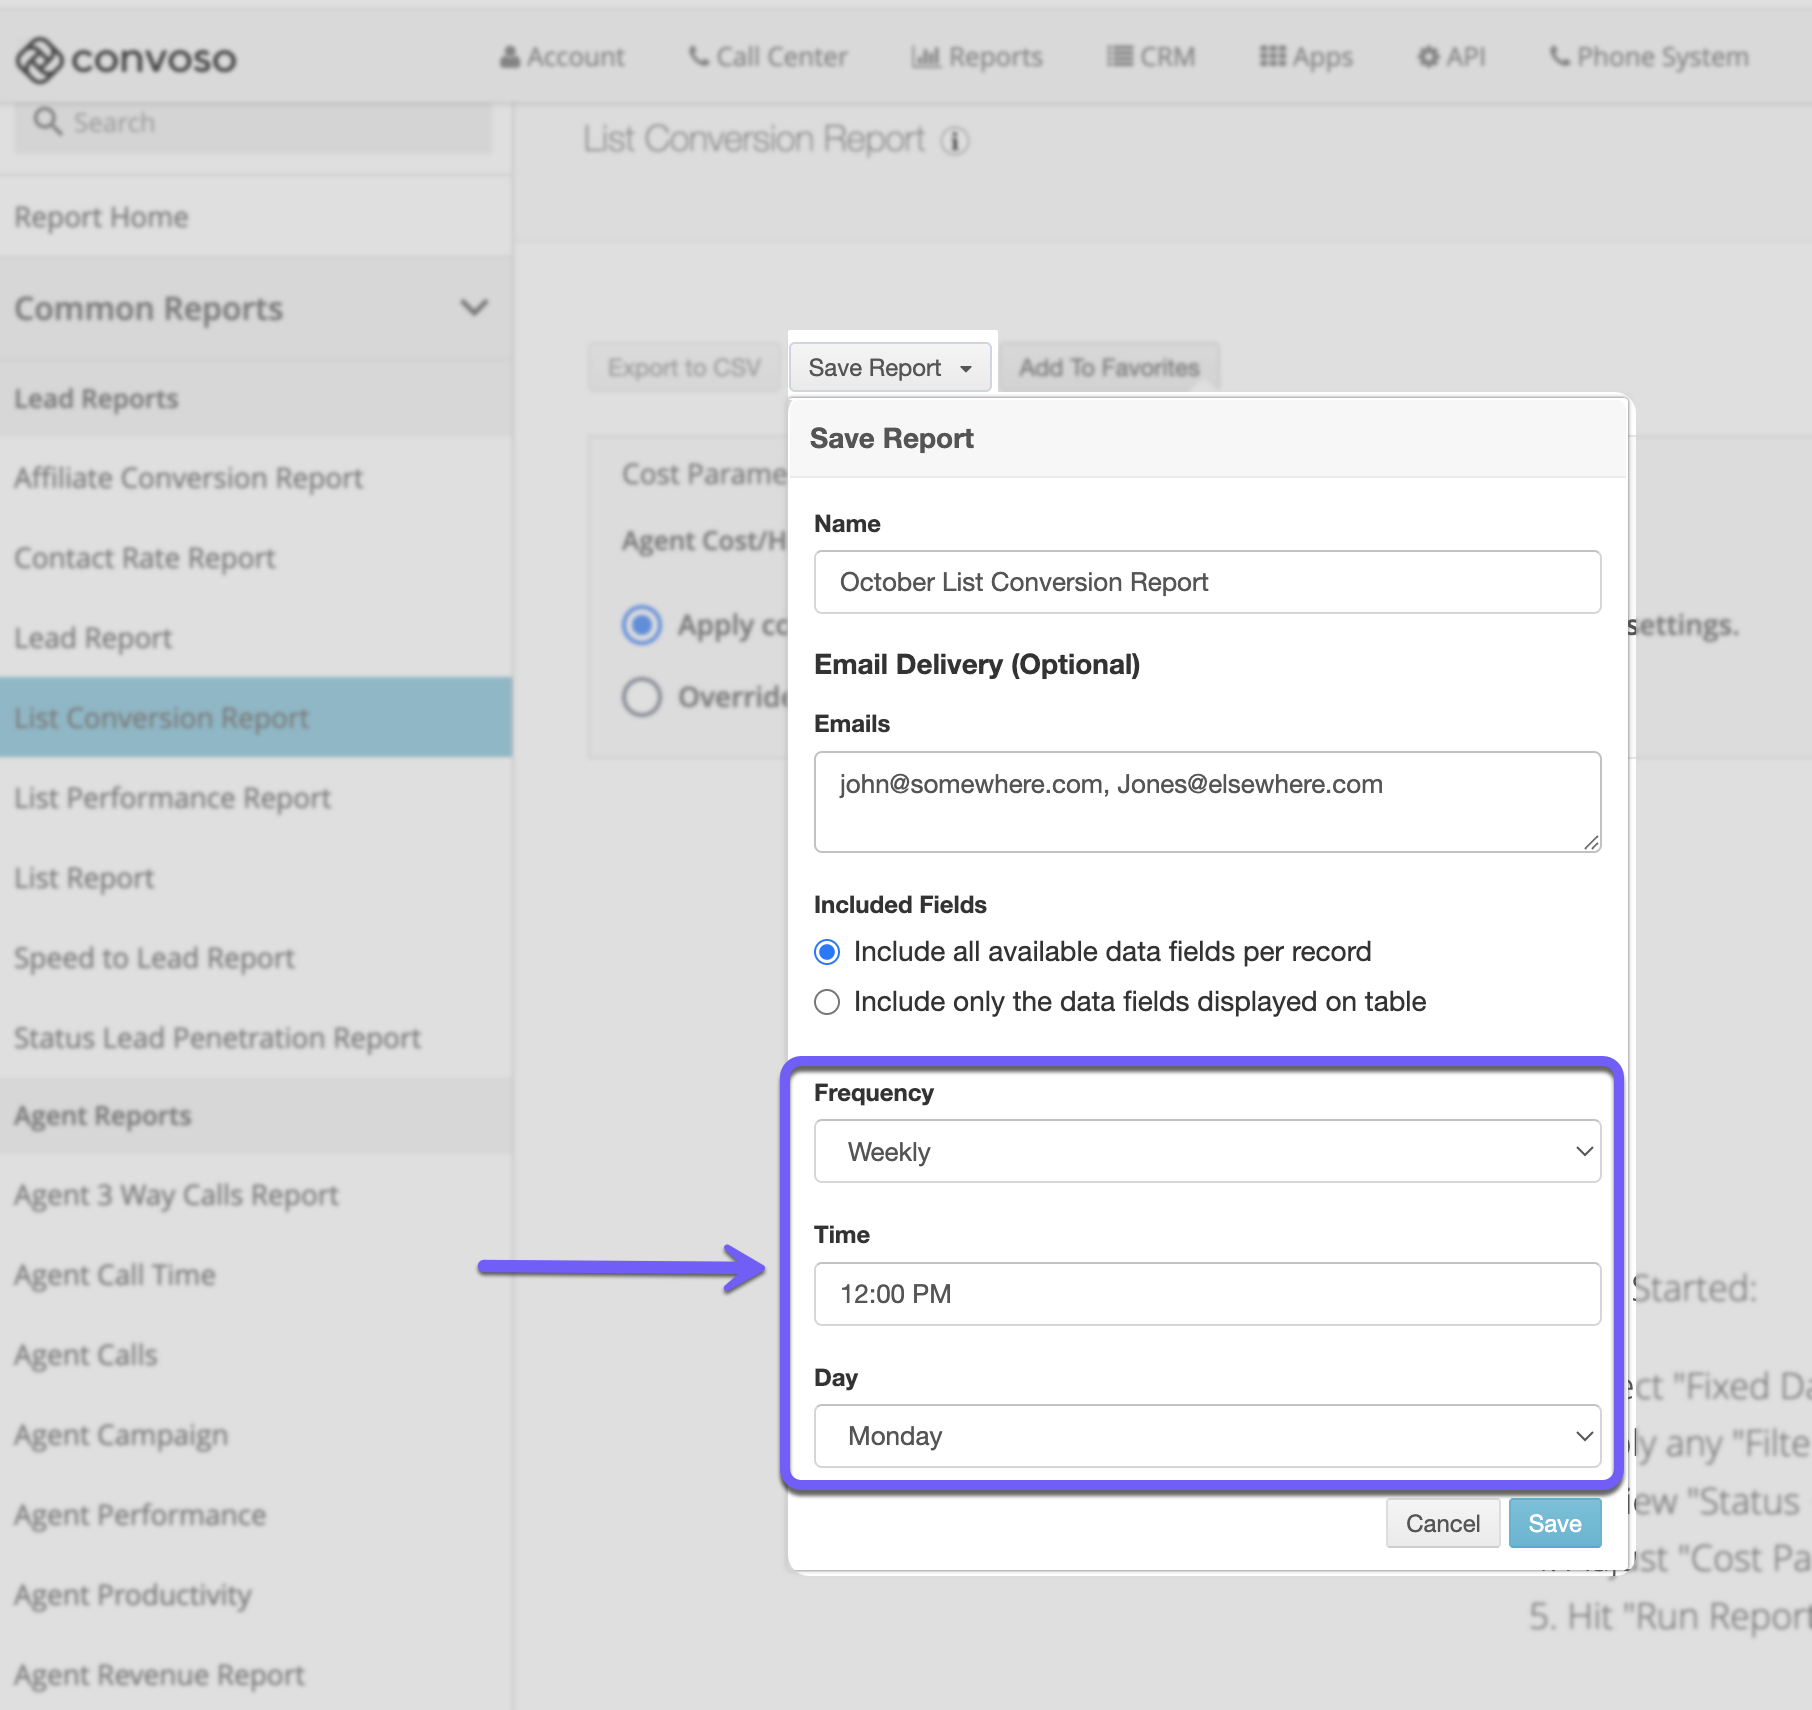Screen dimensions: 1812x1710
Task: Choose the Override cost radio button
Action: 642,697
